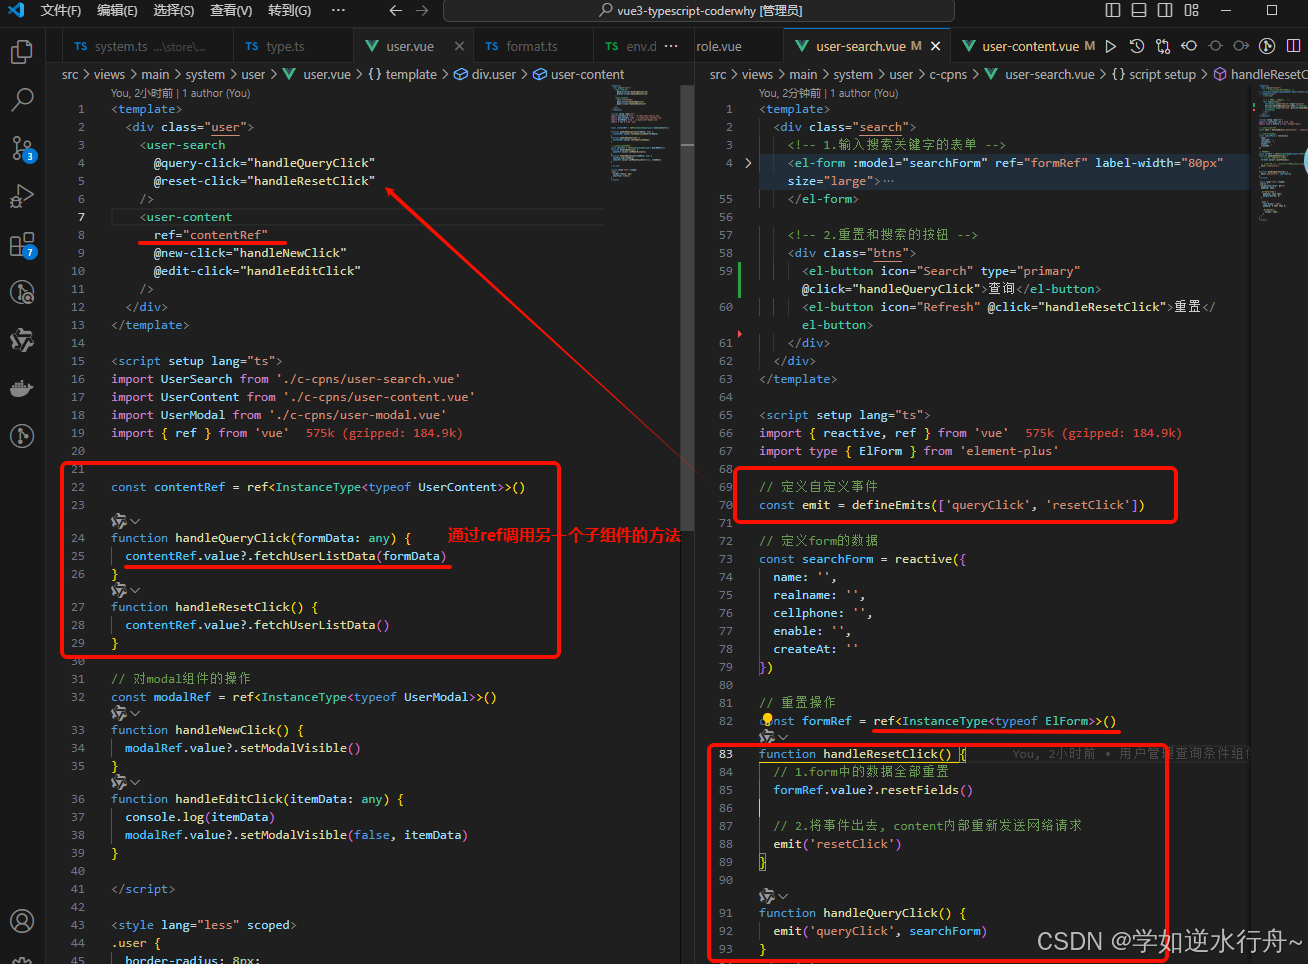The height and width of the screenshot is (964, 1308).
Task: Switch to the format.ts tab
Action: (x=532, y=46)
